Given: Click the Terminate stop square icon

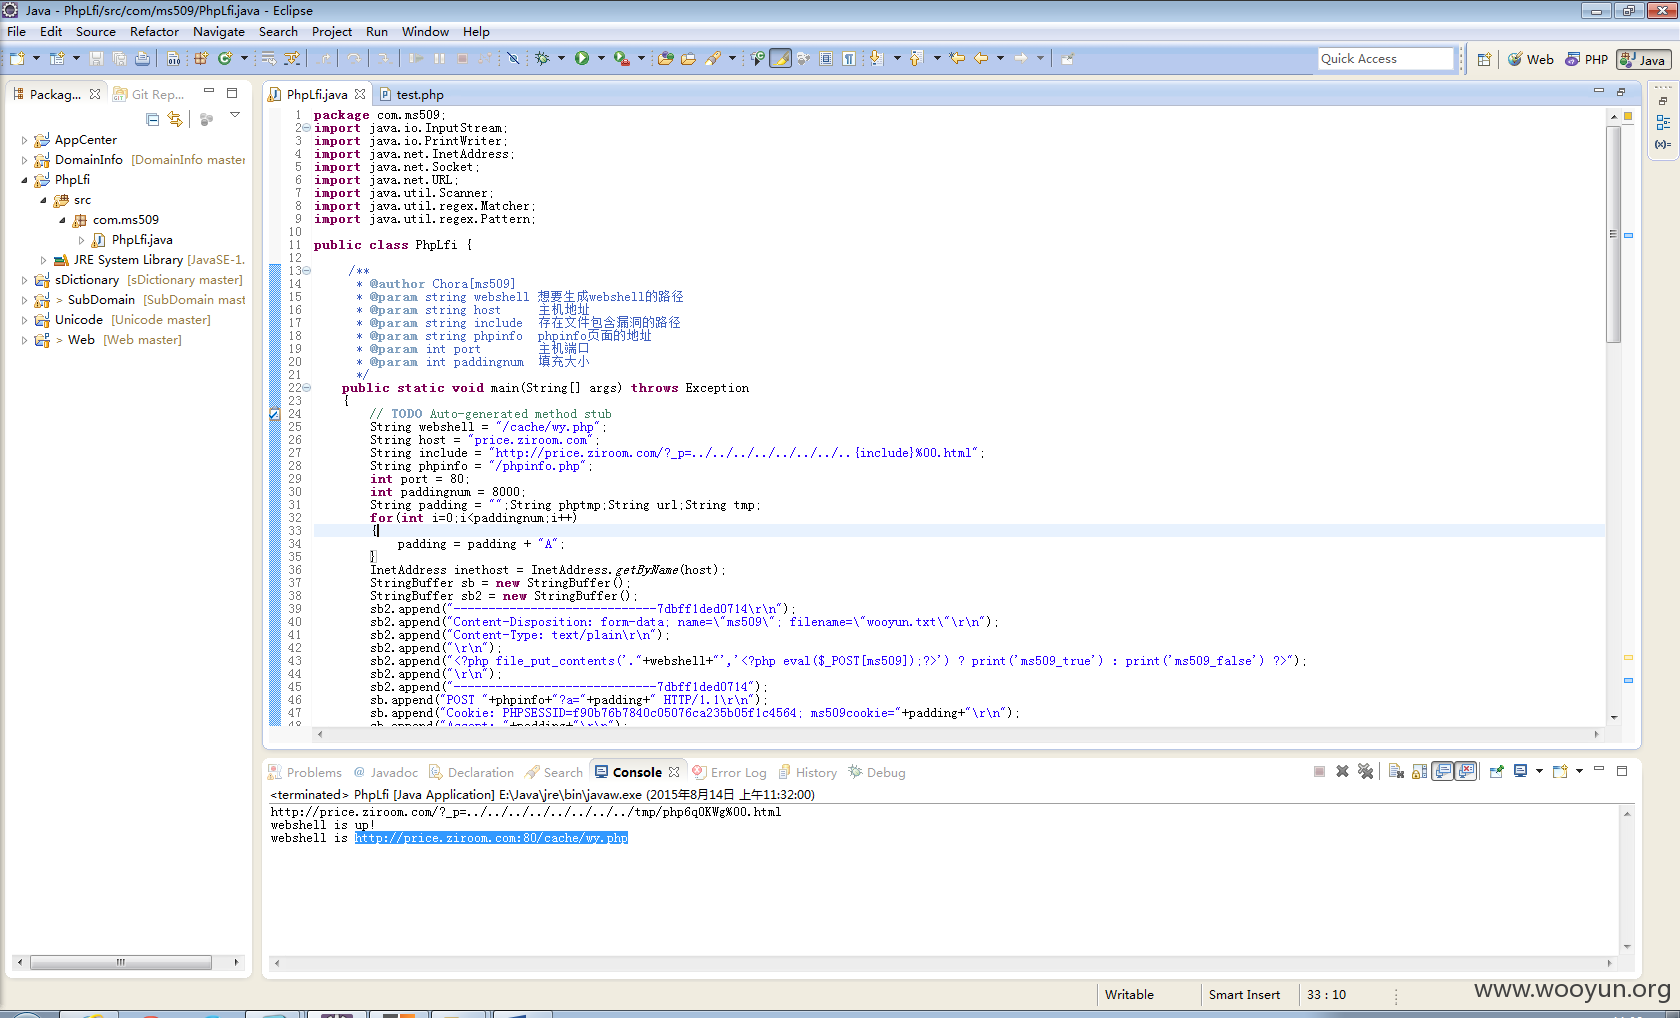Looking at the screenshot, I should [1319, 771].
